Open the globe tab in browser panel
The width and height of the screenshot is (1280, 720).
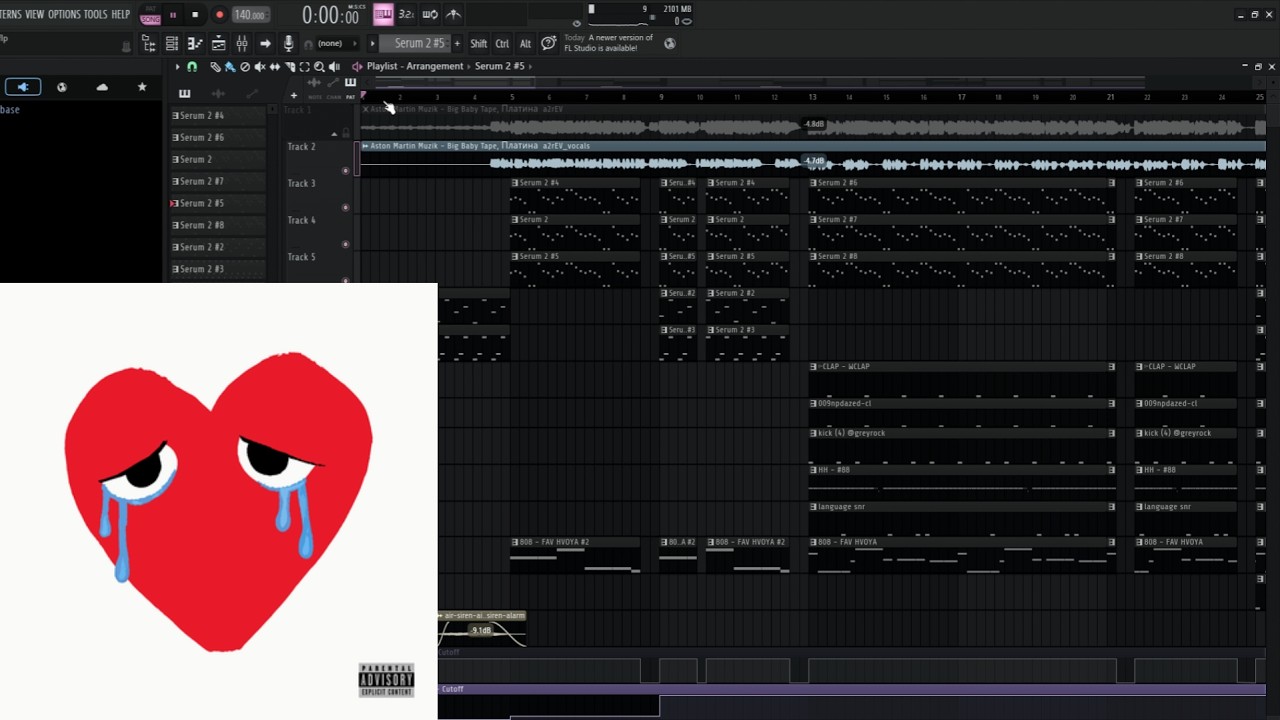tap(62, 87)
